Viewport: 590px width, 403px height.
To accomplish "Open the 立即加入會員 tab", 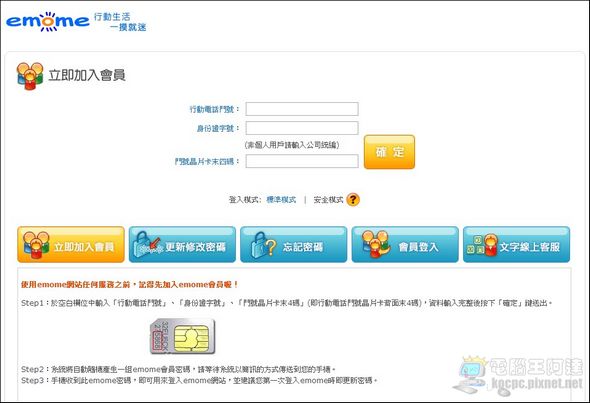I will 71,245.
